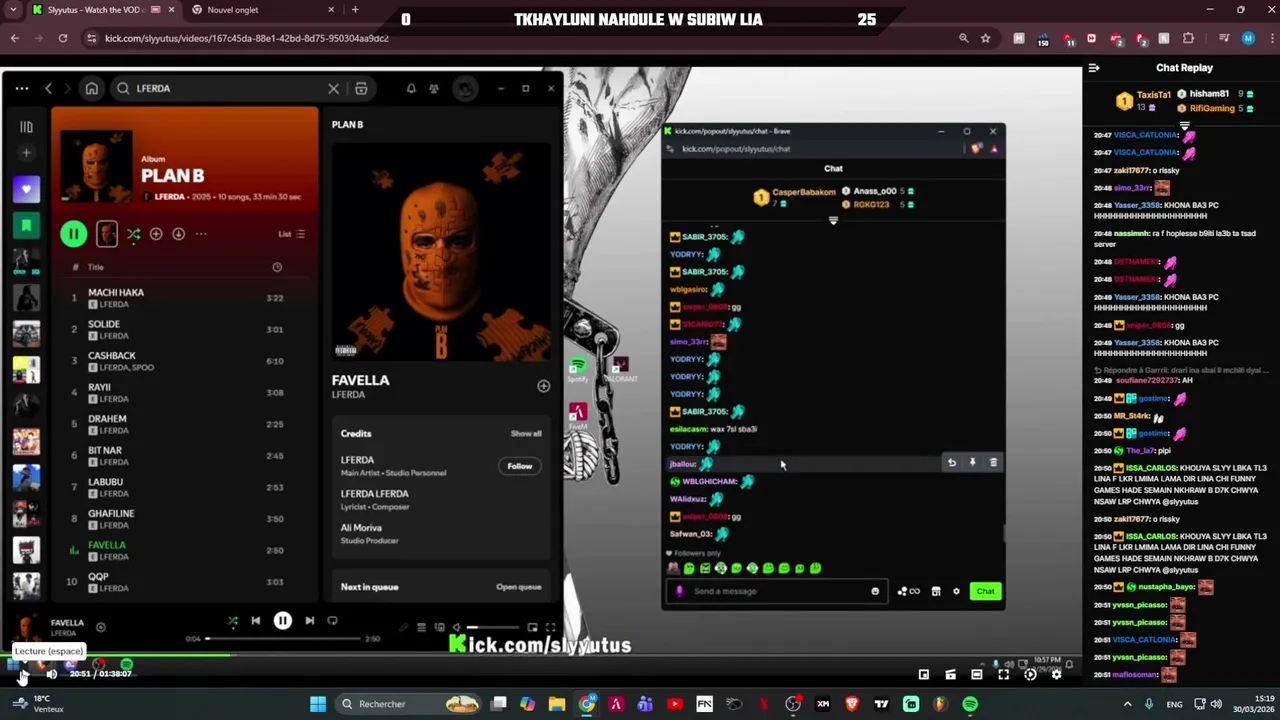Open Kick video player settings gear

click(1056, 674)
